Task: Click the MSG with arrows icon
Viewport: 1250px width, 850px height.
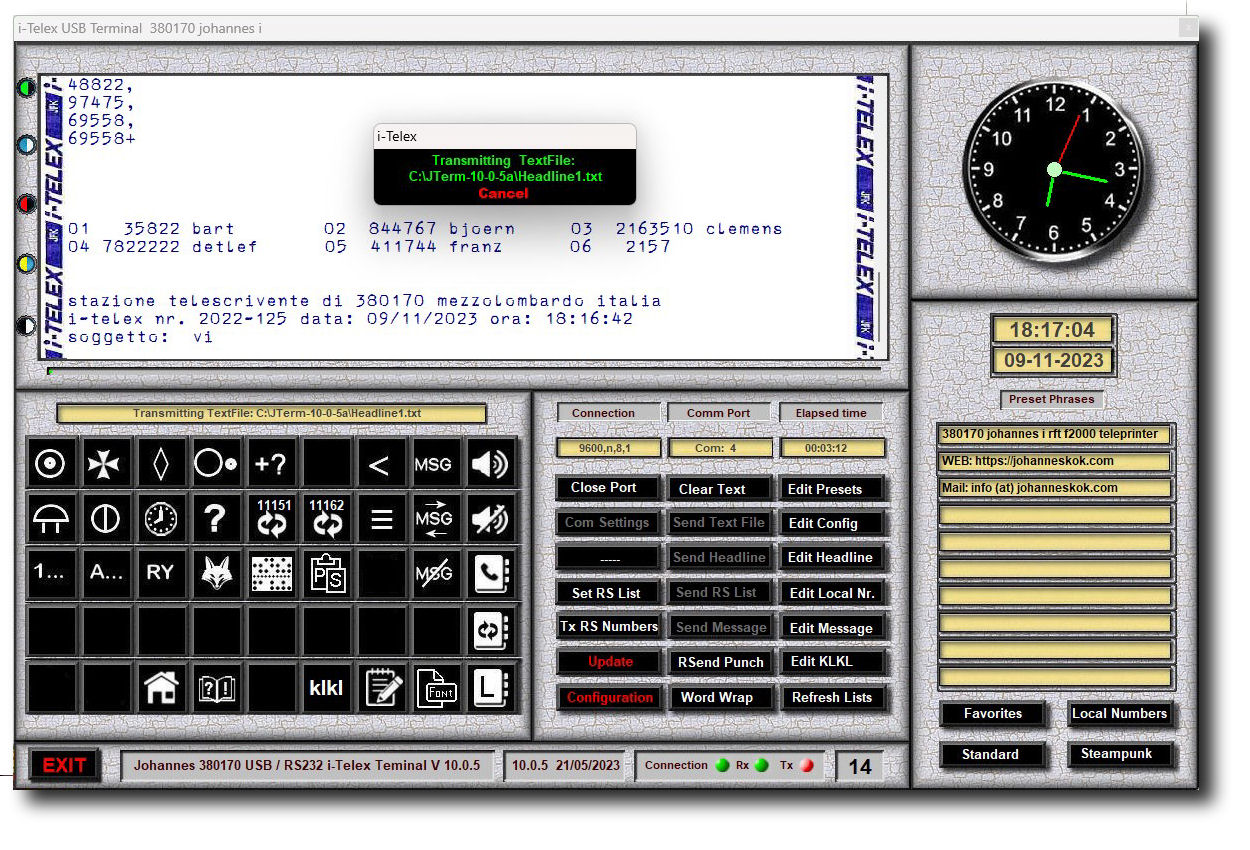Action: [x=435, y=518]
